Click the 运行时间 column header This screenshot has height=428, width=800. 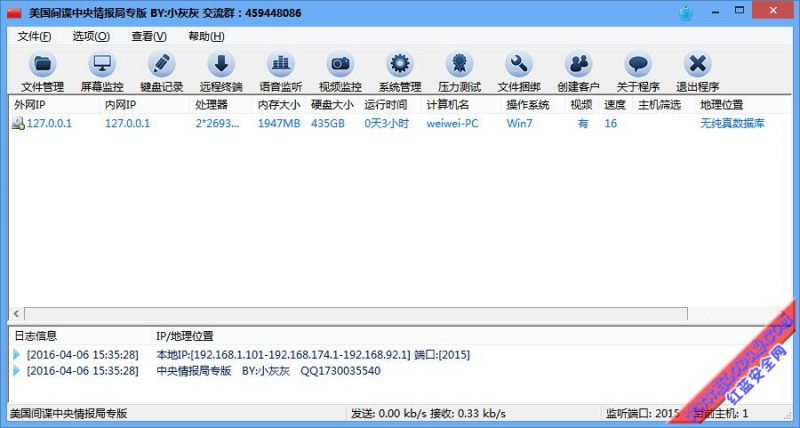[390, 105]
